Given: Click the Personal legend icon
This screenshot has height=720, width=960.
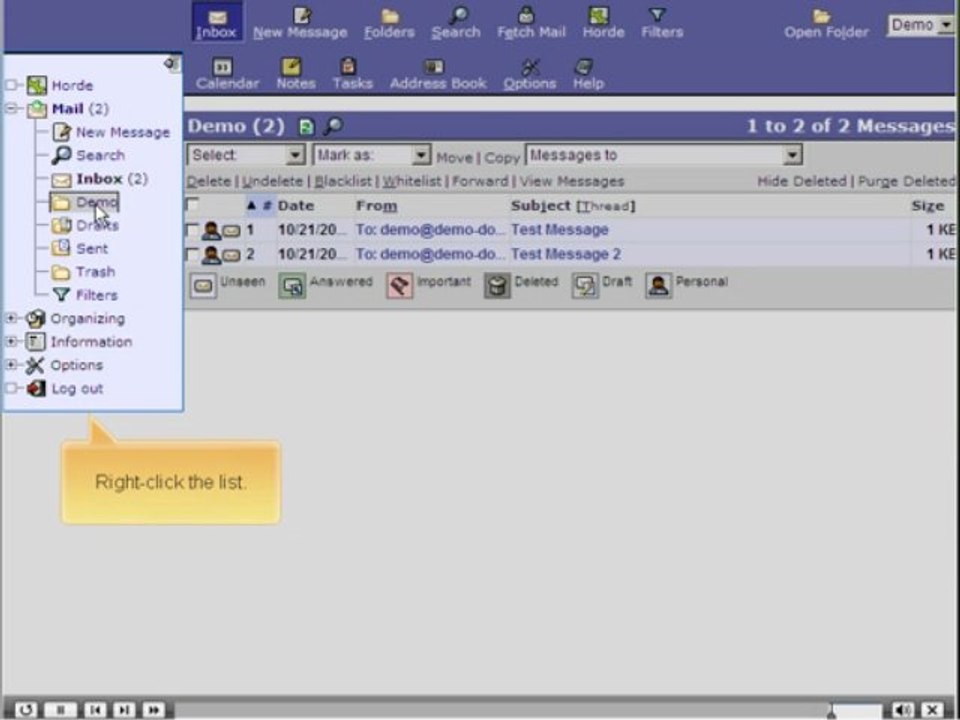Looking at the screenshot, I should pyautogui.click(x=659, y=285).
